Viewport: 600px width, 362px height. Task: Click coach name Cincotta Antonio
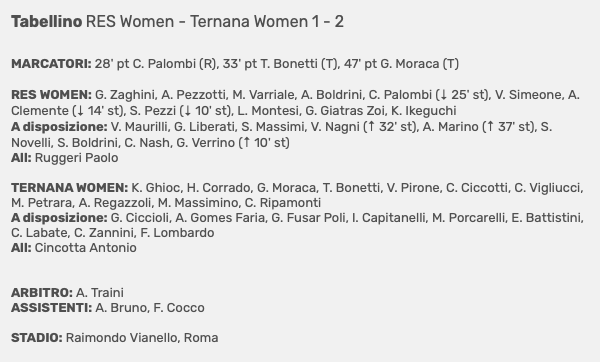[86, 248]
